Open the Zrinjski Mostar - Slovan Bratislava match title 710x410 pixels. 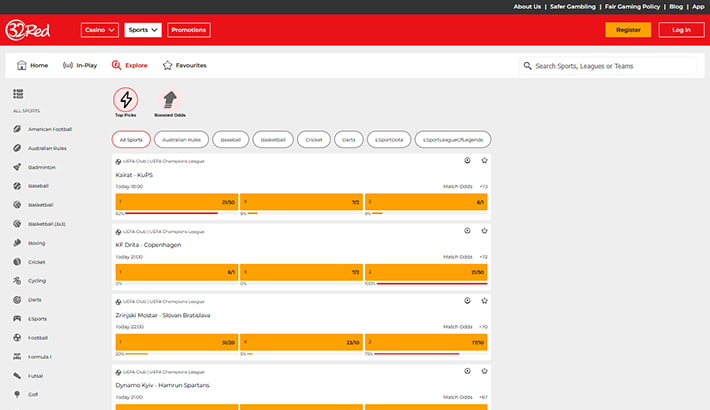(x=163, y=315)
